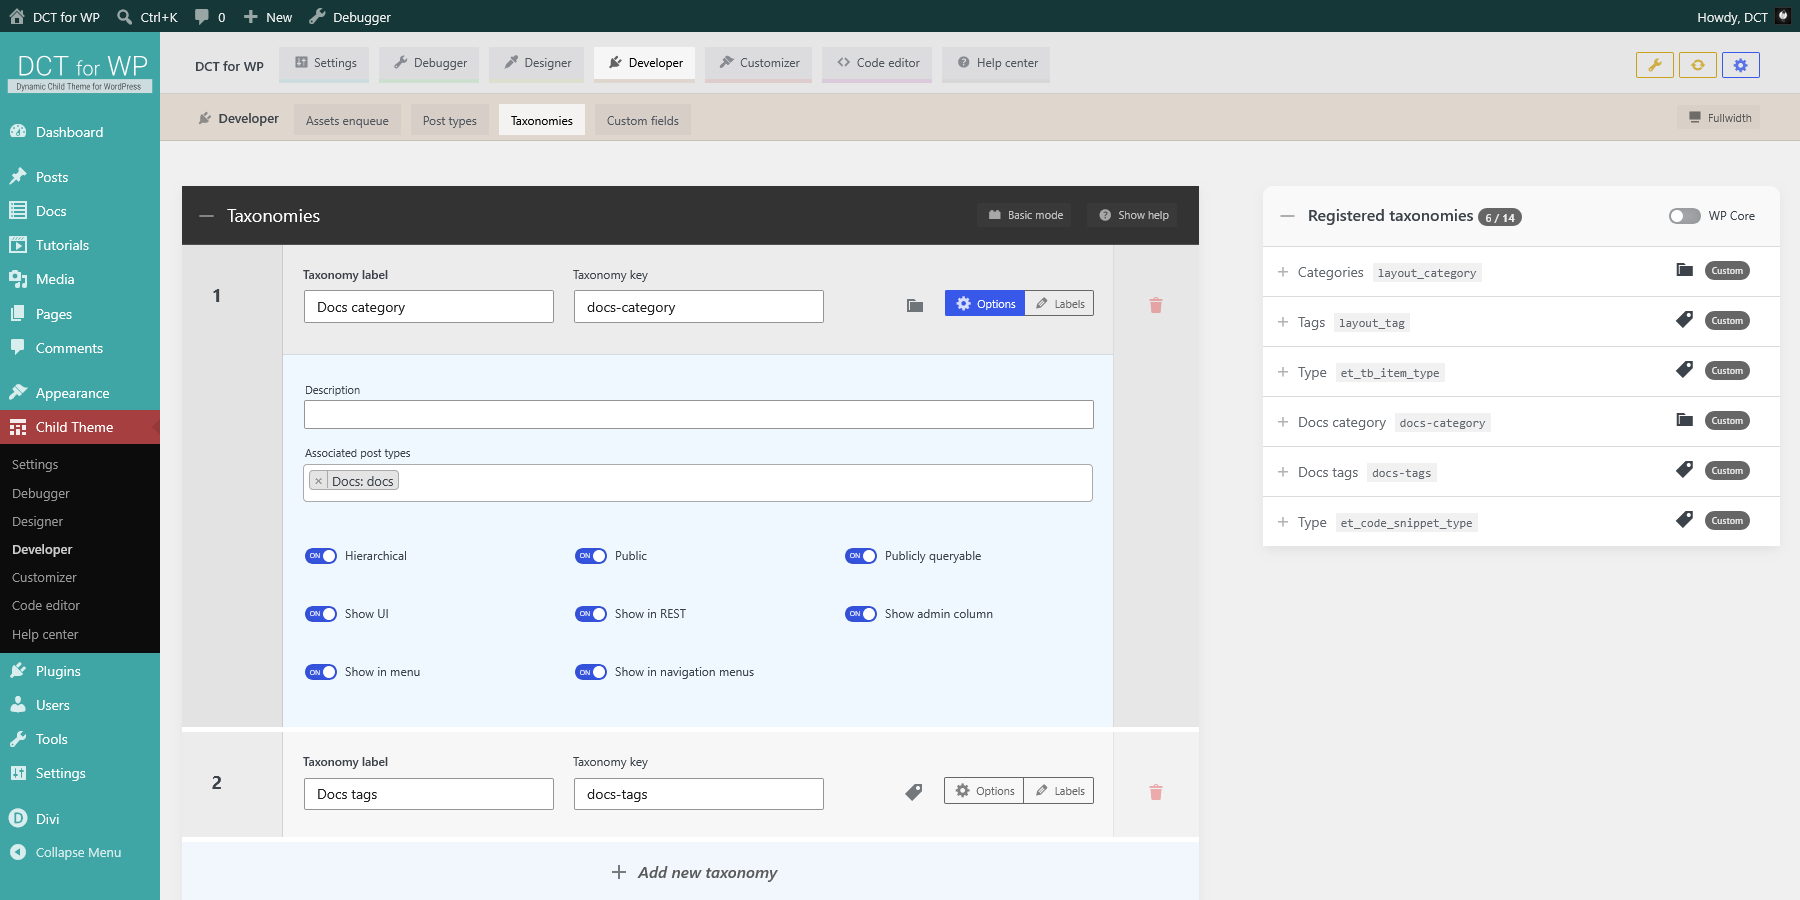Click folder icon beside docs-category key
Image resolution: width=1800 pixels, height=900 pixels.
[915, 305]
